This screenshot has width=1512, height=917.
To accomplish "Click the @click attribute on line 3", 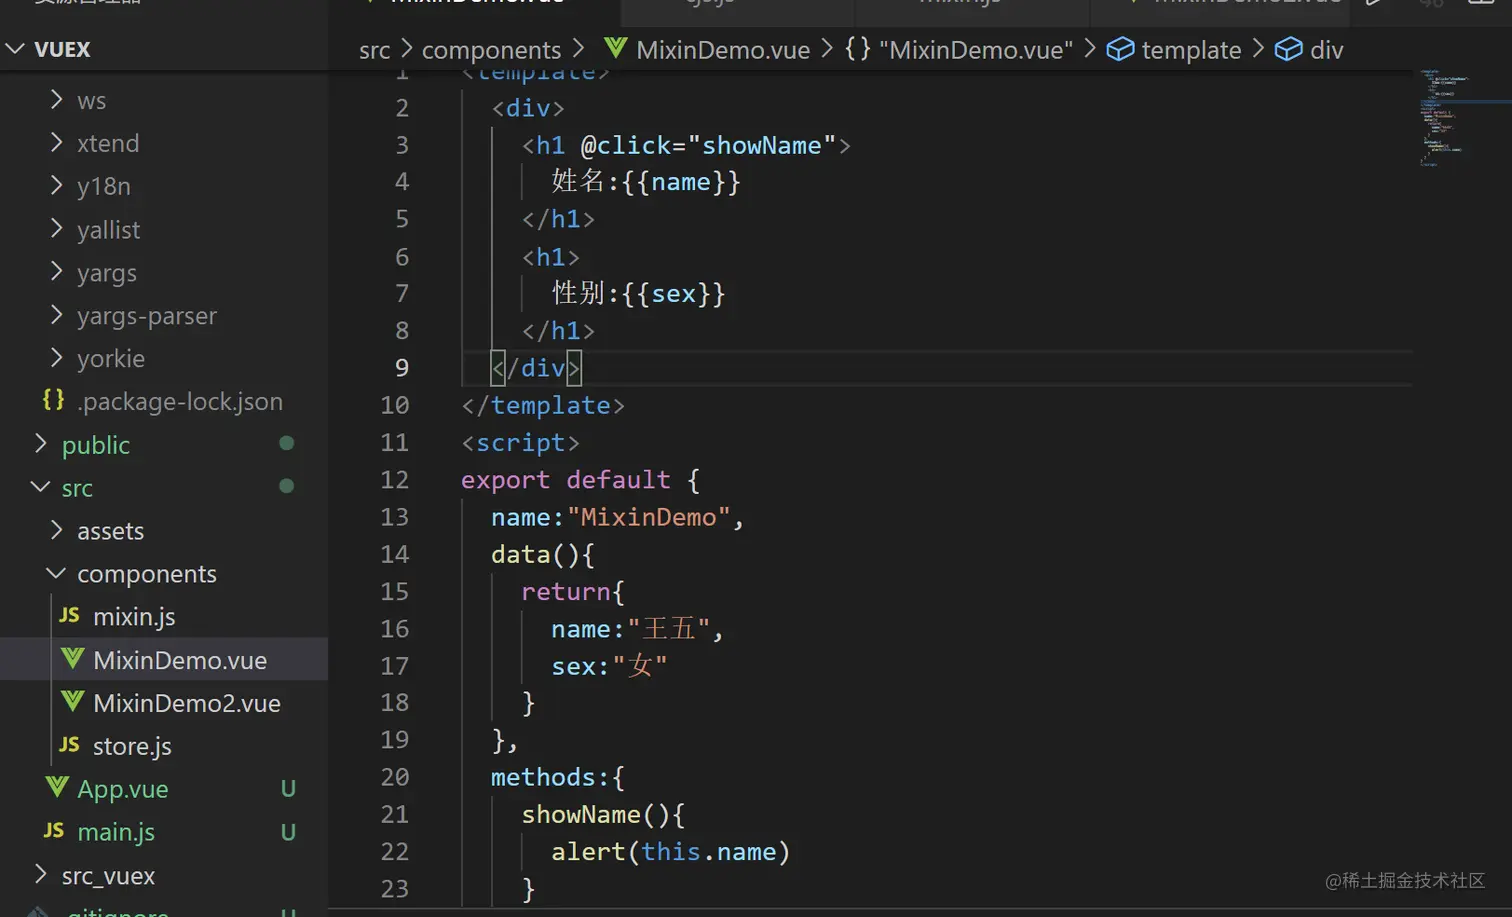I will point(626,145).
